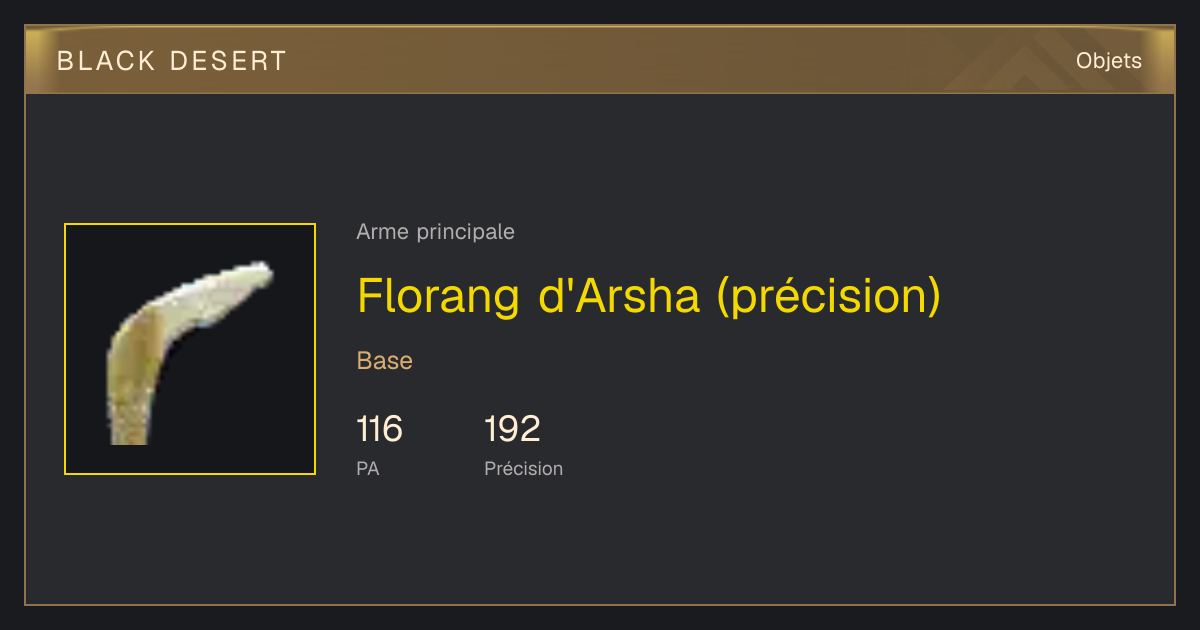Image resolution: width=1200 pixels, height=630 pixels.
Task: Click the handle end of the weapon image
Action: click(129, 432)
